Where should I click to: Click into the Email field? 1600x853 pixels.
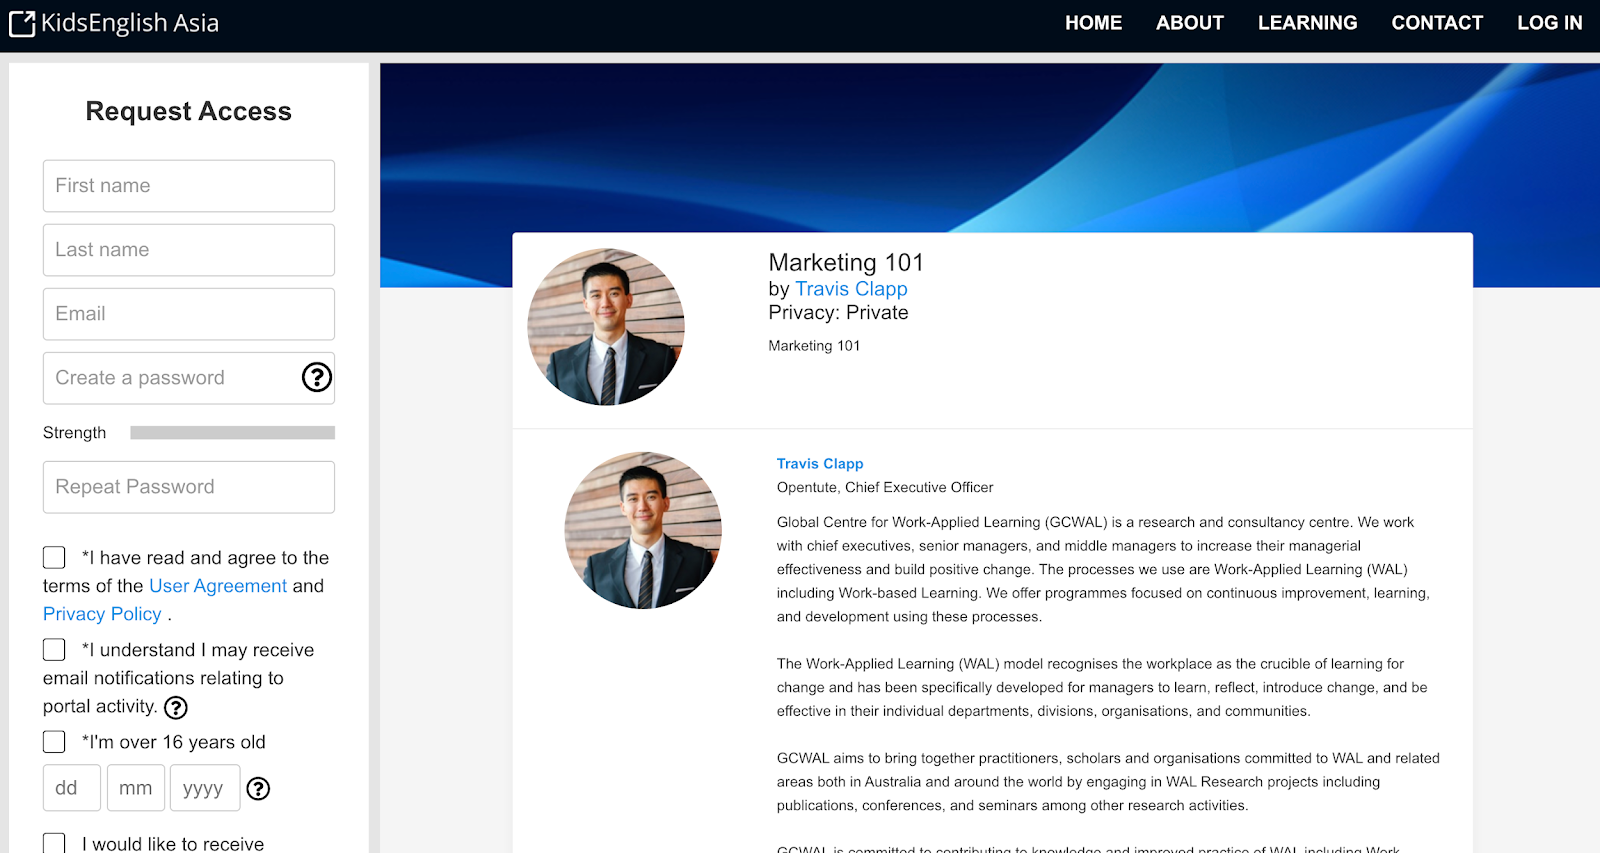tap(189, 314)
